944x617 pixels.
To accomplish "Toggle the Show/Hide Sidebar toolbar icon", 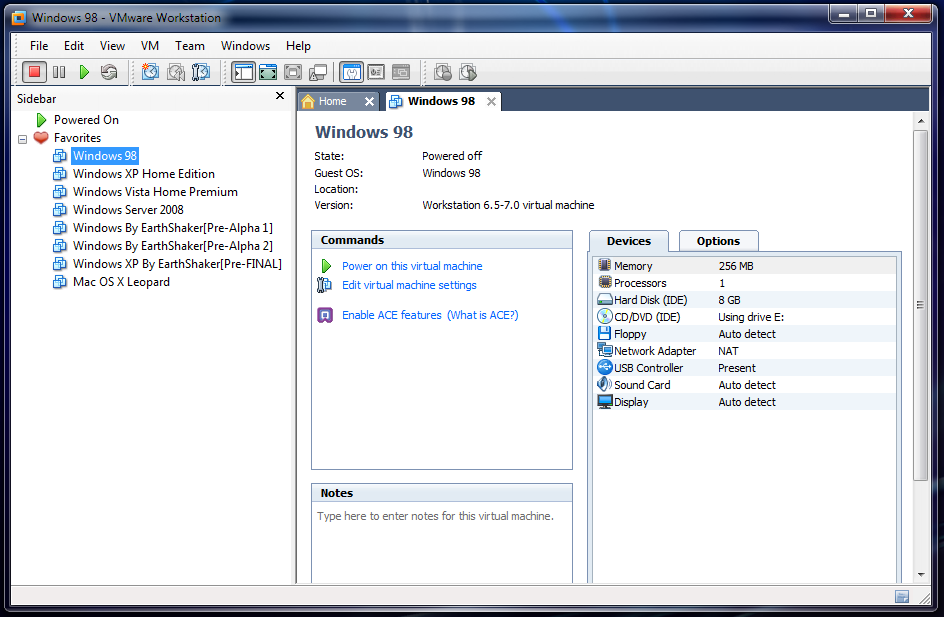I will (x=243, y=72).
